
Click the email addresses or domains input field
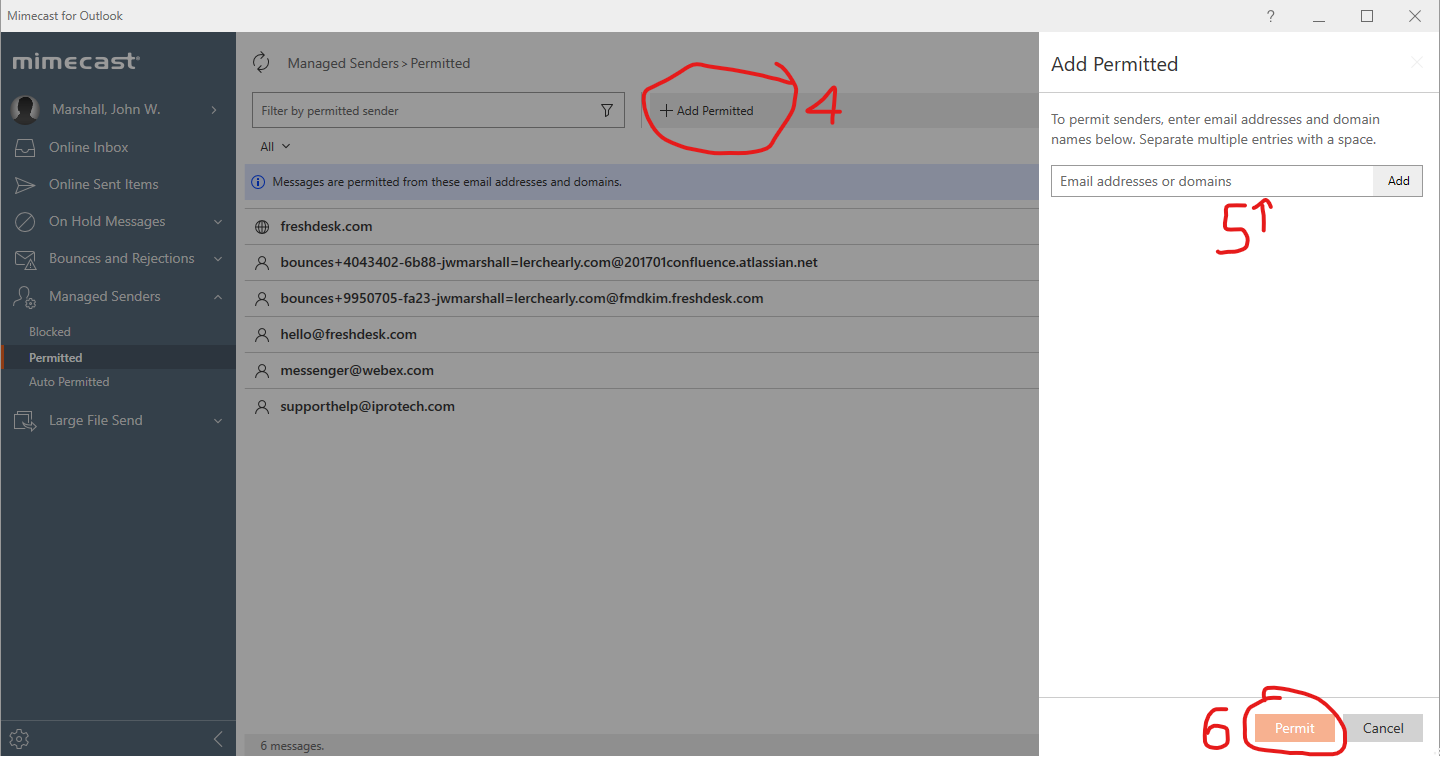[1200, 181]
